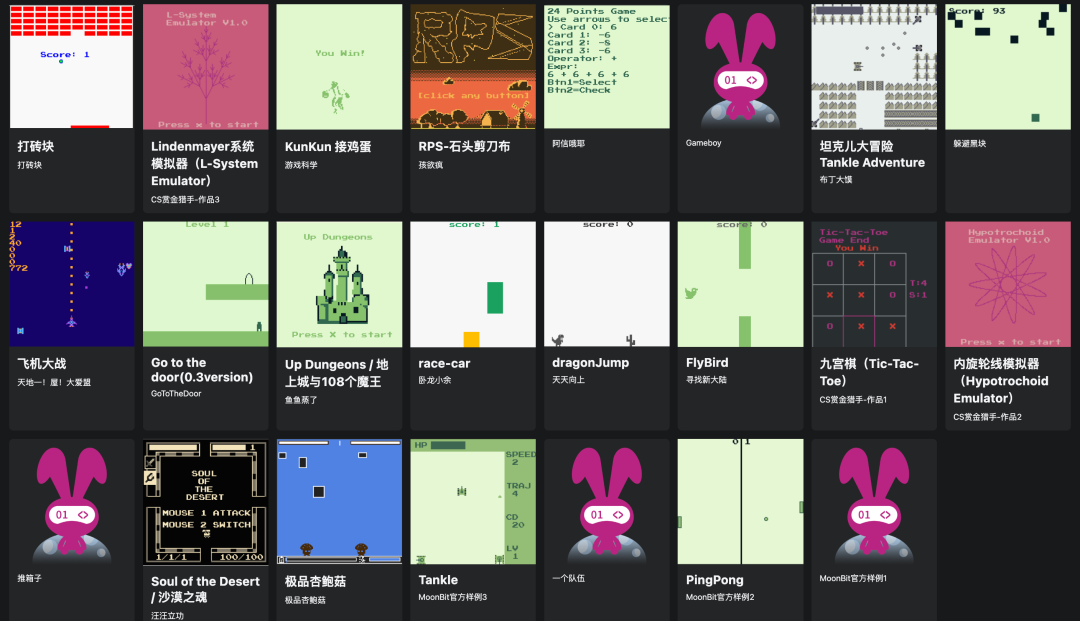1080x621 pixels.
Task: Open the Tankle title above MoonBit官方样例3
Action: (438, 580)
